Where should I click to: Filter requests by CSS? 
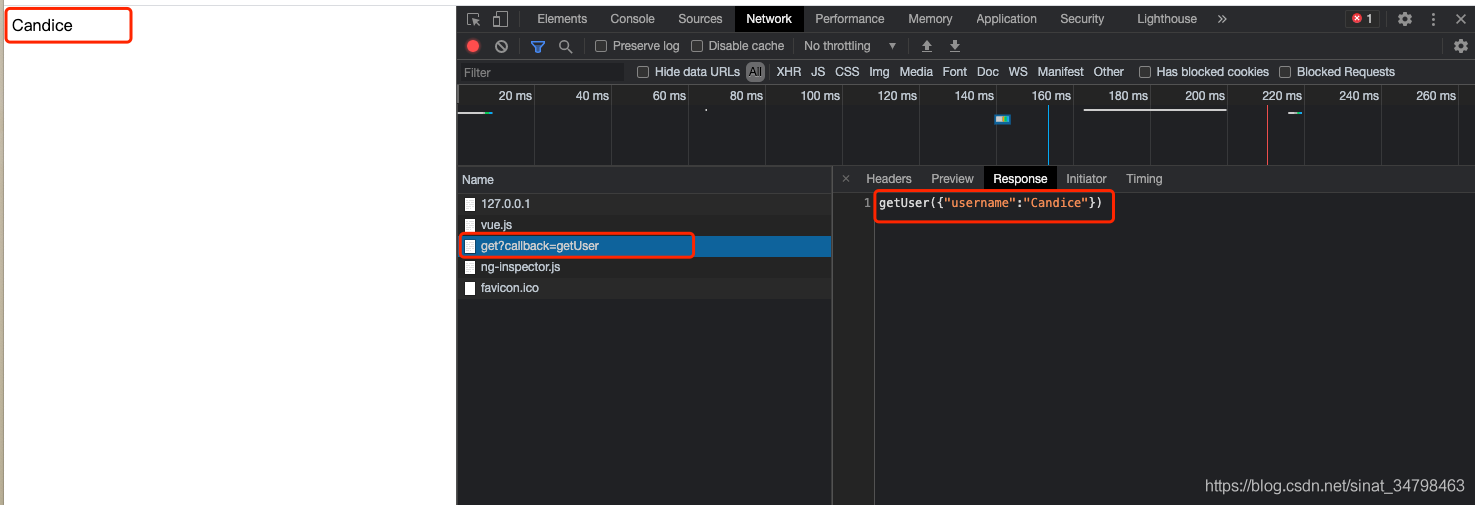coord(847,72)
